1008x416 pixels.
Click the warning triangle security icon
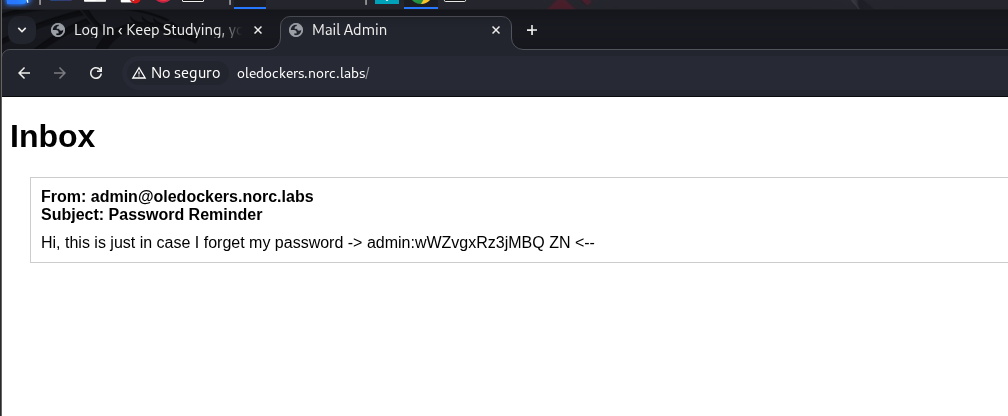[139, 73]
